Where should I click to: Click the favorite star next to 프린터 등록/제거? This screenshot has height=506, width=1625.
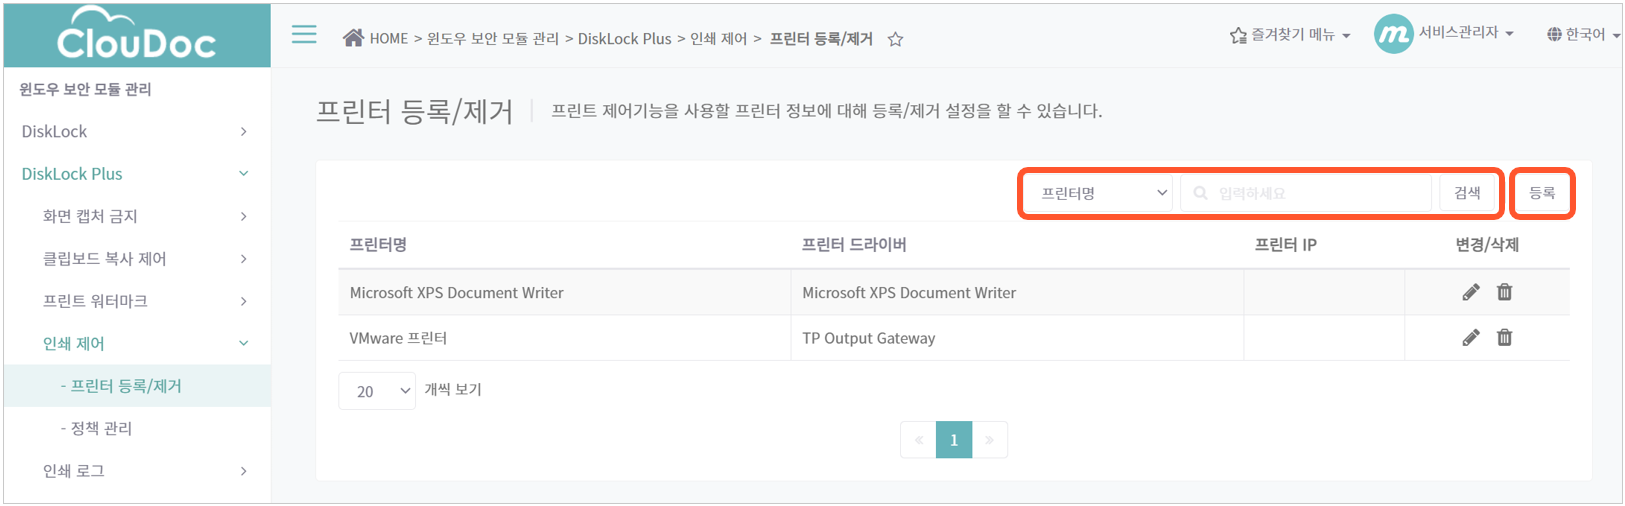pos(895,39)
